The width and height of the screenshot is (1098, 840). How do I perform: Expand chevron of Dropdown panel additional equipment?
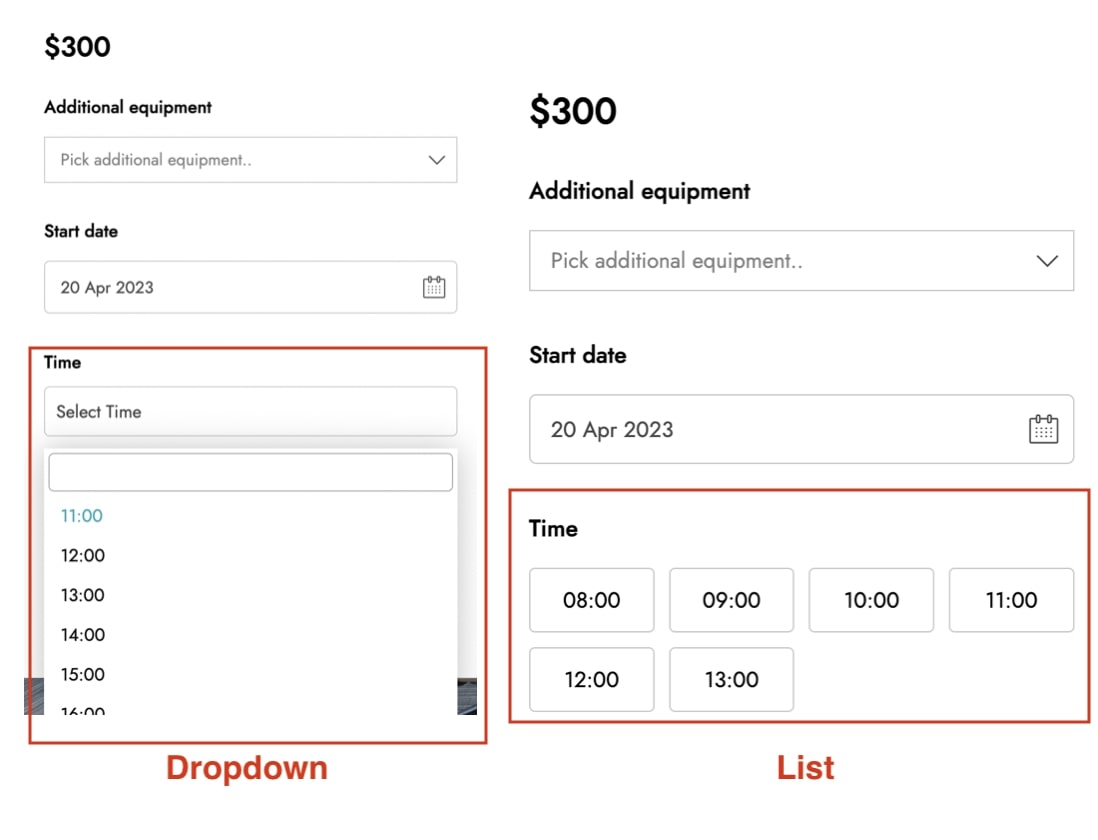[x=437, y=160]
